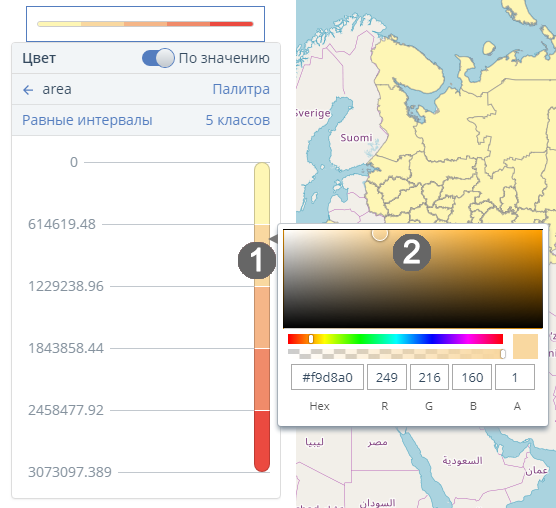The image size is (556, 508).
Task: Click the R value input field
Action: point(387,377)
